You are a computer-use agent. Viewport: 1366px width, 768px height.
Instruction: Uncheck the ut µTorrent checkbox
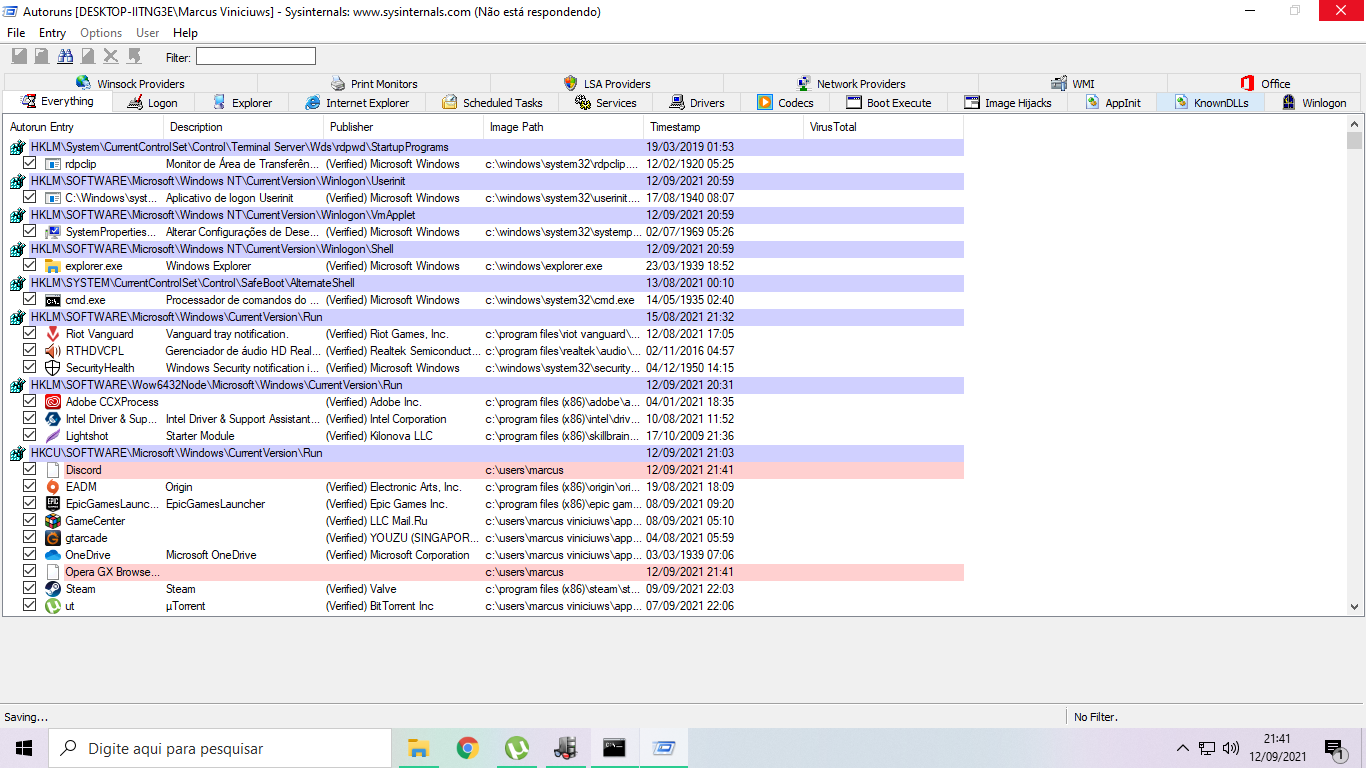[x=29, y=606]
